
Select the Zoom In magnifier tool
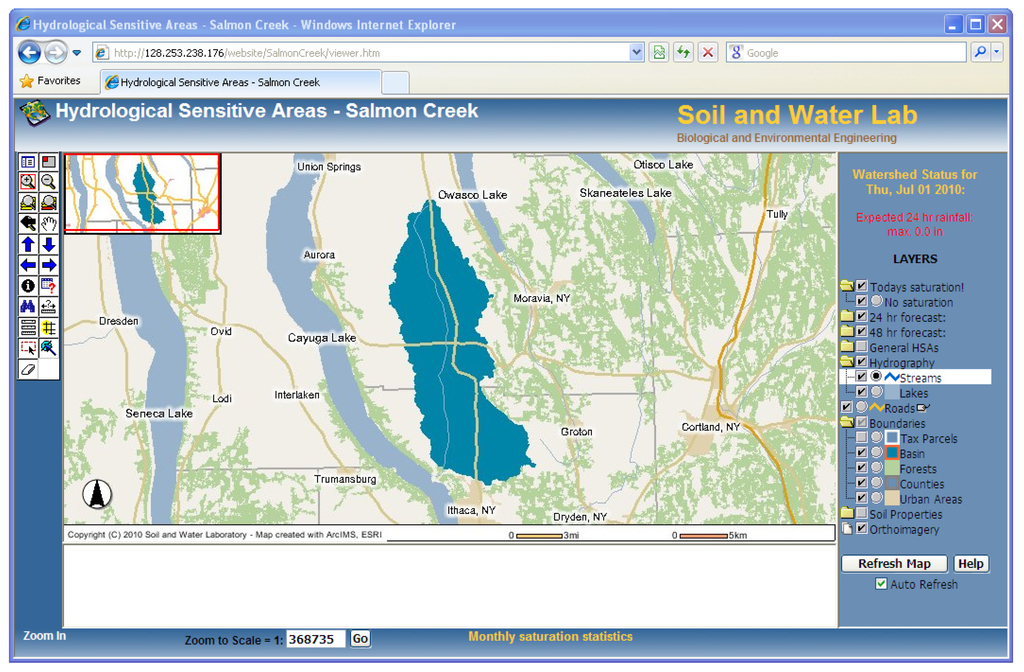point(28,181)
